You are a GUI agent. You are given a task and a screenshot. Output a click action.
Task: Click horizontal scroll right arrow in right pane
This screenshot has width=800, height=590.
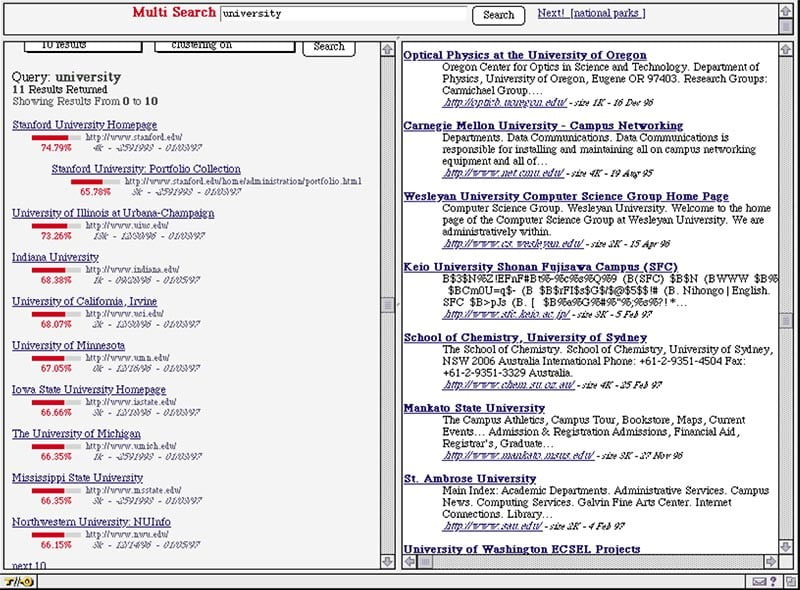point(771,562)
